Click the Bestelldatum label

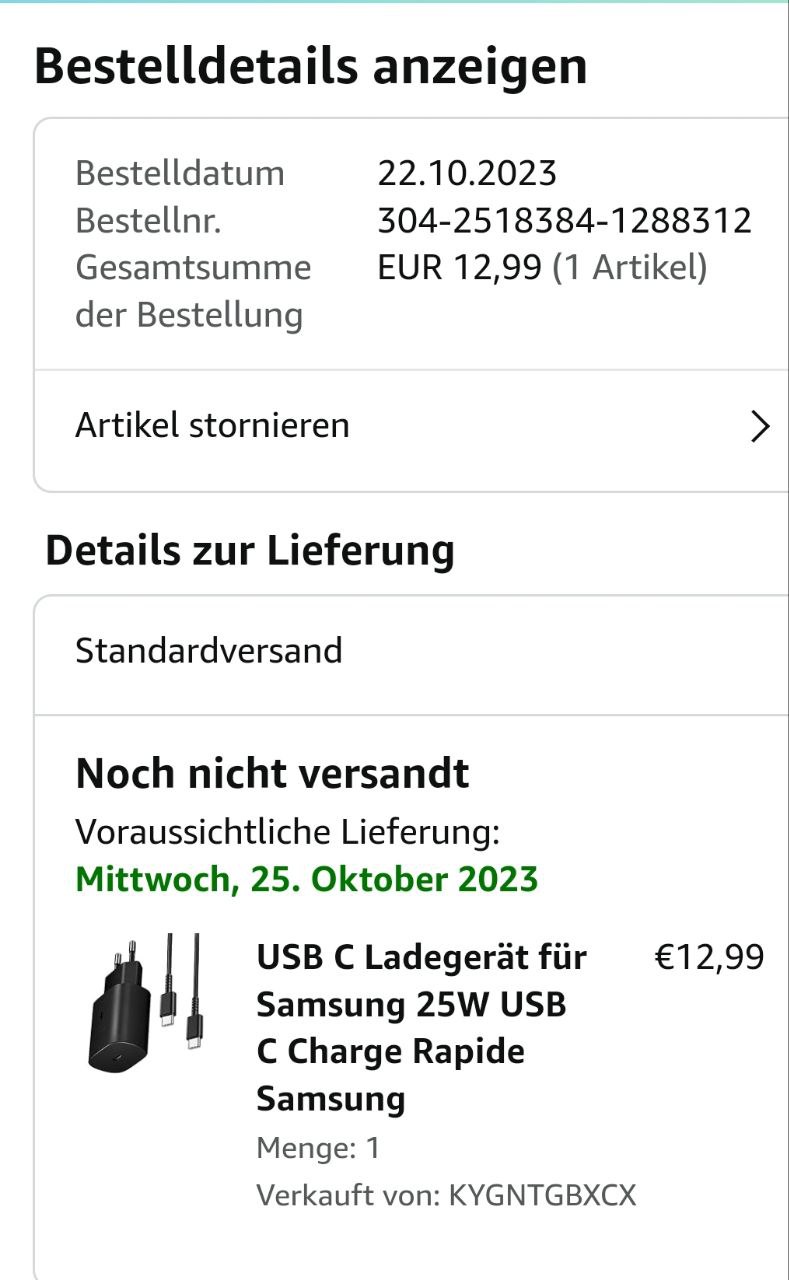tap(180, 174)
